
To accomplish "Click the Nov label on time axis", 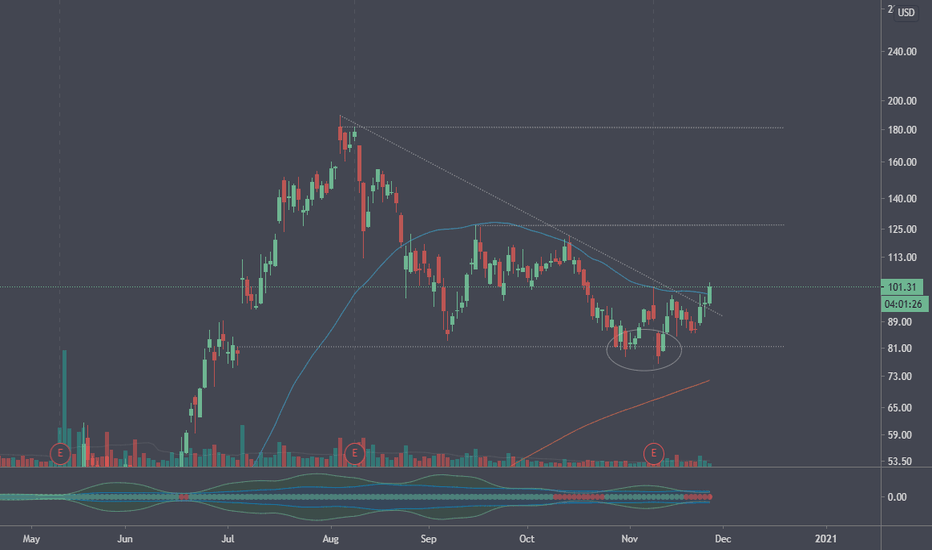I will click(x=629, y=539).
